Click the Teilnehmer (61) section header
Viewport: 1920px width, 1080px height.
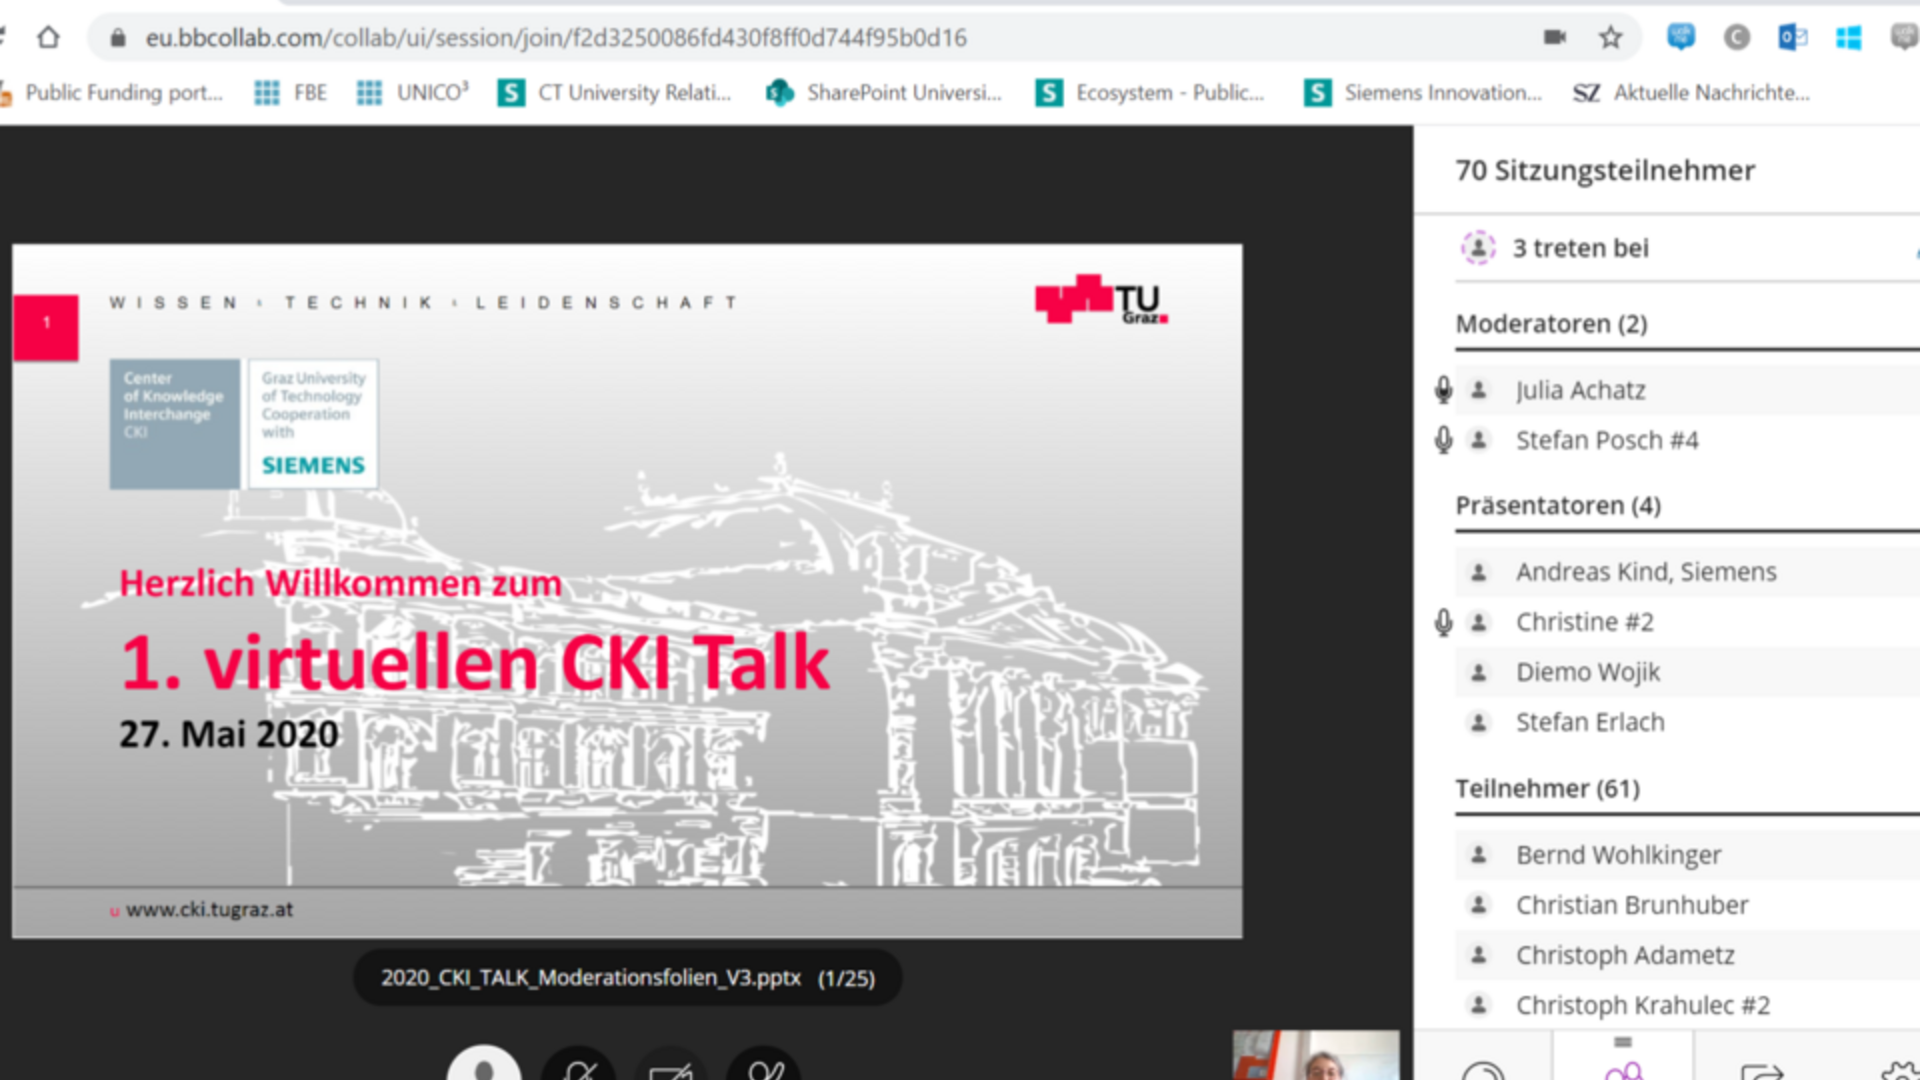pyautogui.click(x=1547, y=789)
